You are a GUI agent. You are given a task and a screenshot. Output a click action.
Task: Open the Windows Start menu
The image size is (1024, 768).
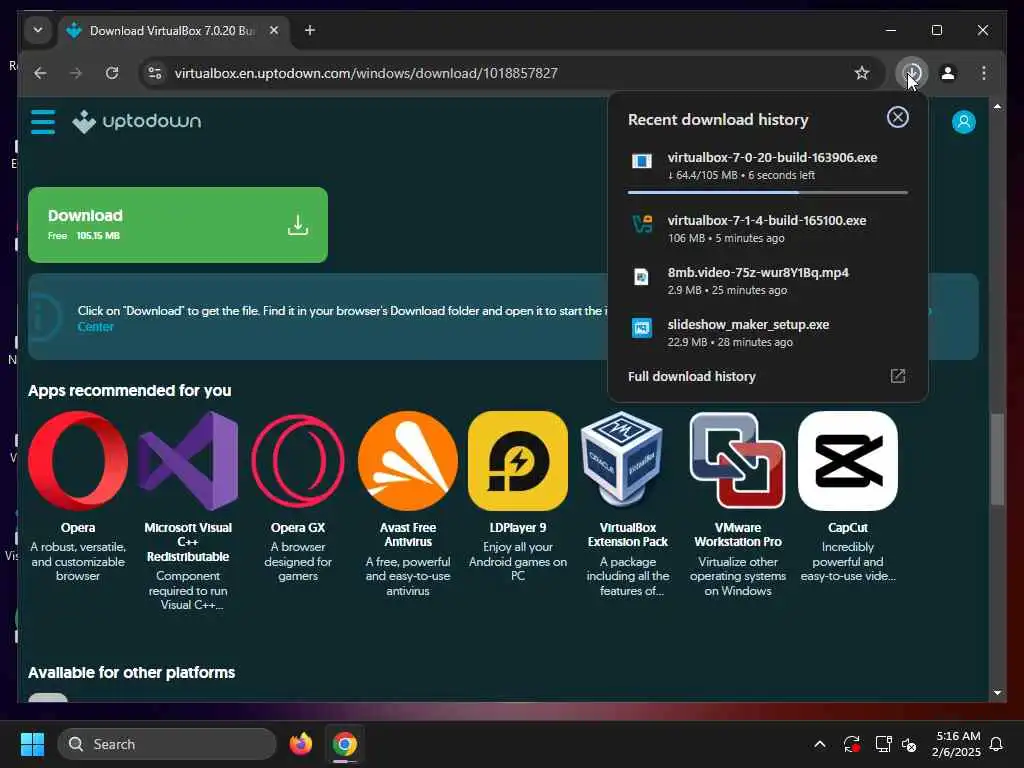coord(32,744)
